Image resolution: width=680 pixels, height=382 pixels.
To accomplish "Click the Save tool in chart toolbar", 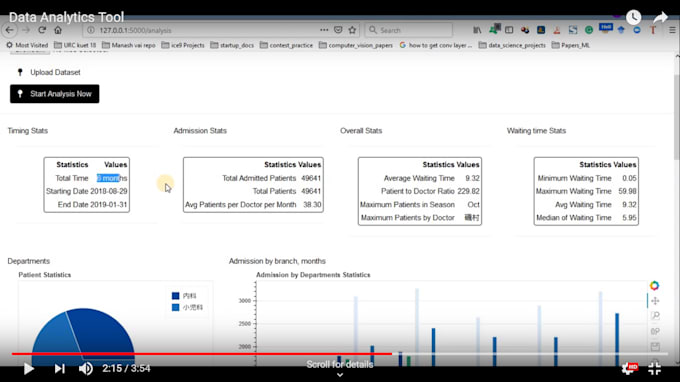I will tap(655, 346).
